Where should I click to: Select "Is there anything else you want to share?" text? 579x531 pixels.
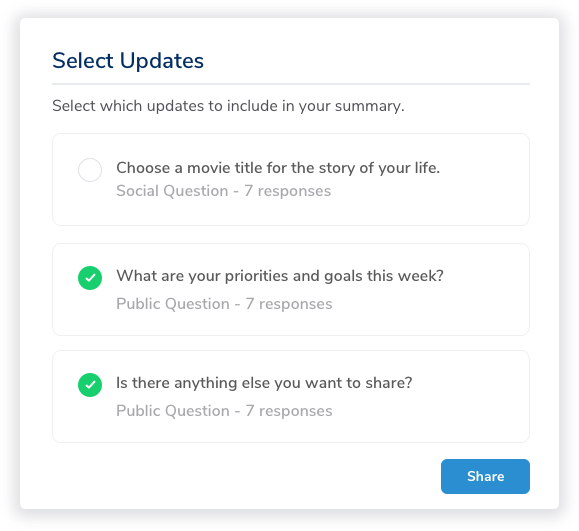(x=264, y=383)
